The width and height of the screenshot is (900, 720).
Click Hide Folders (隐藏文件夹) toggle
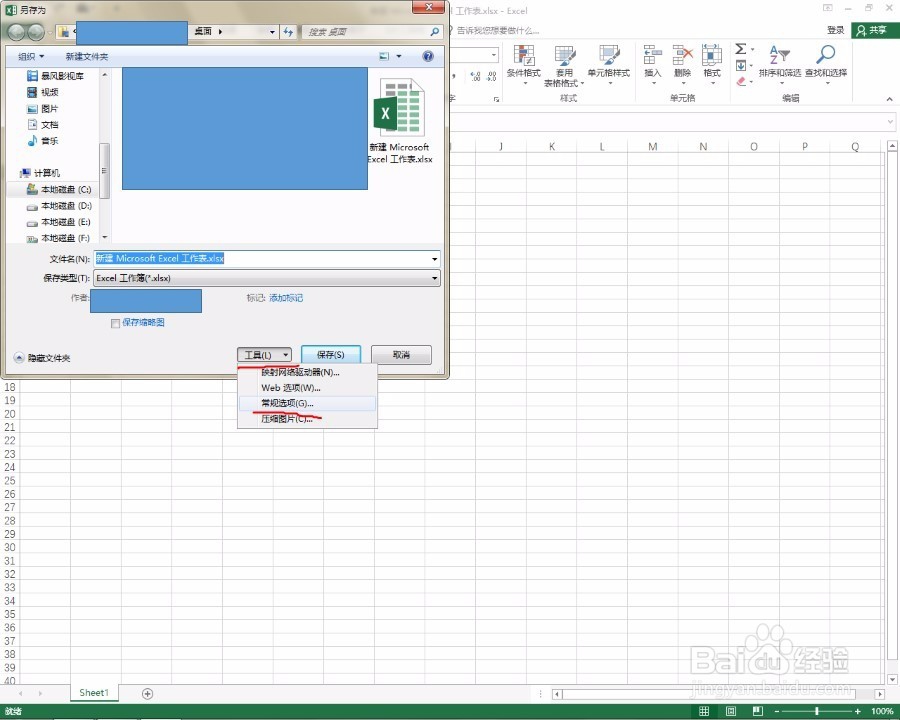[x=42, y=358]
